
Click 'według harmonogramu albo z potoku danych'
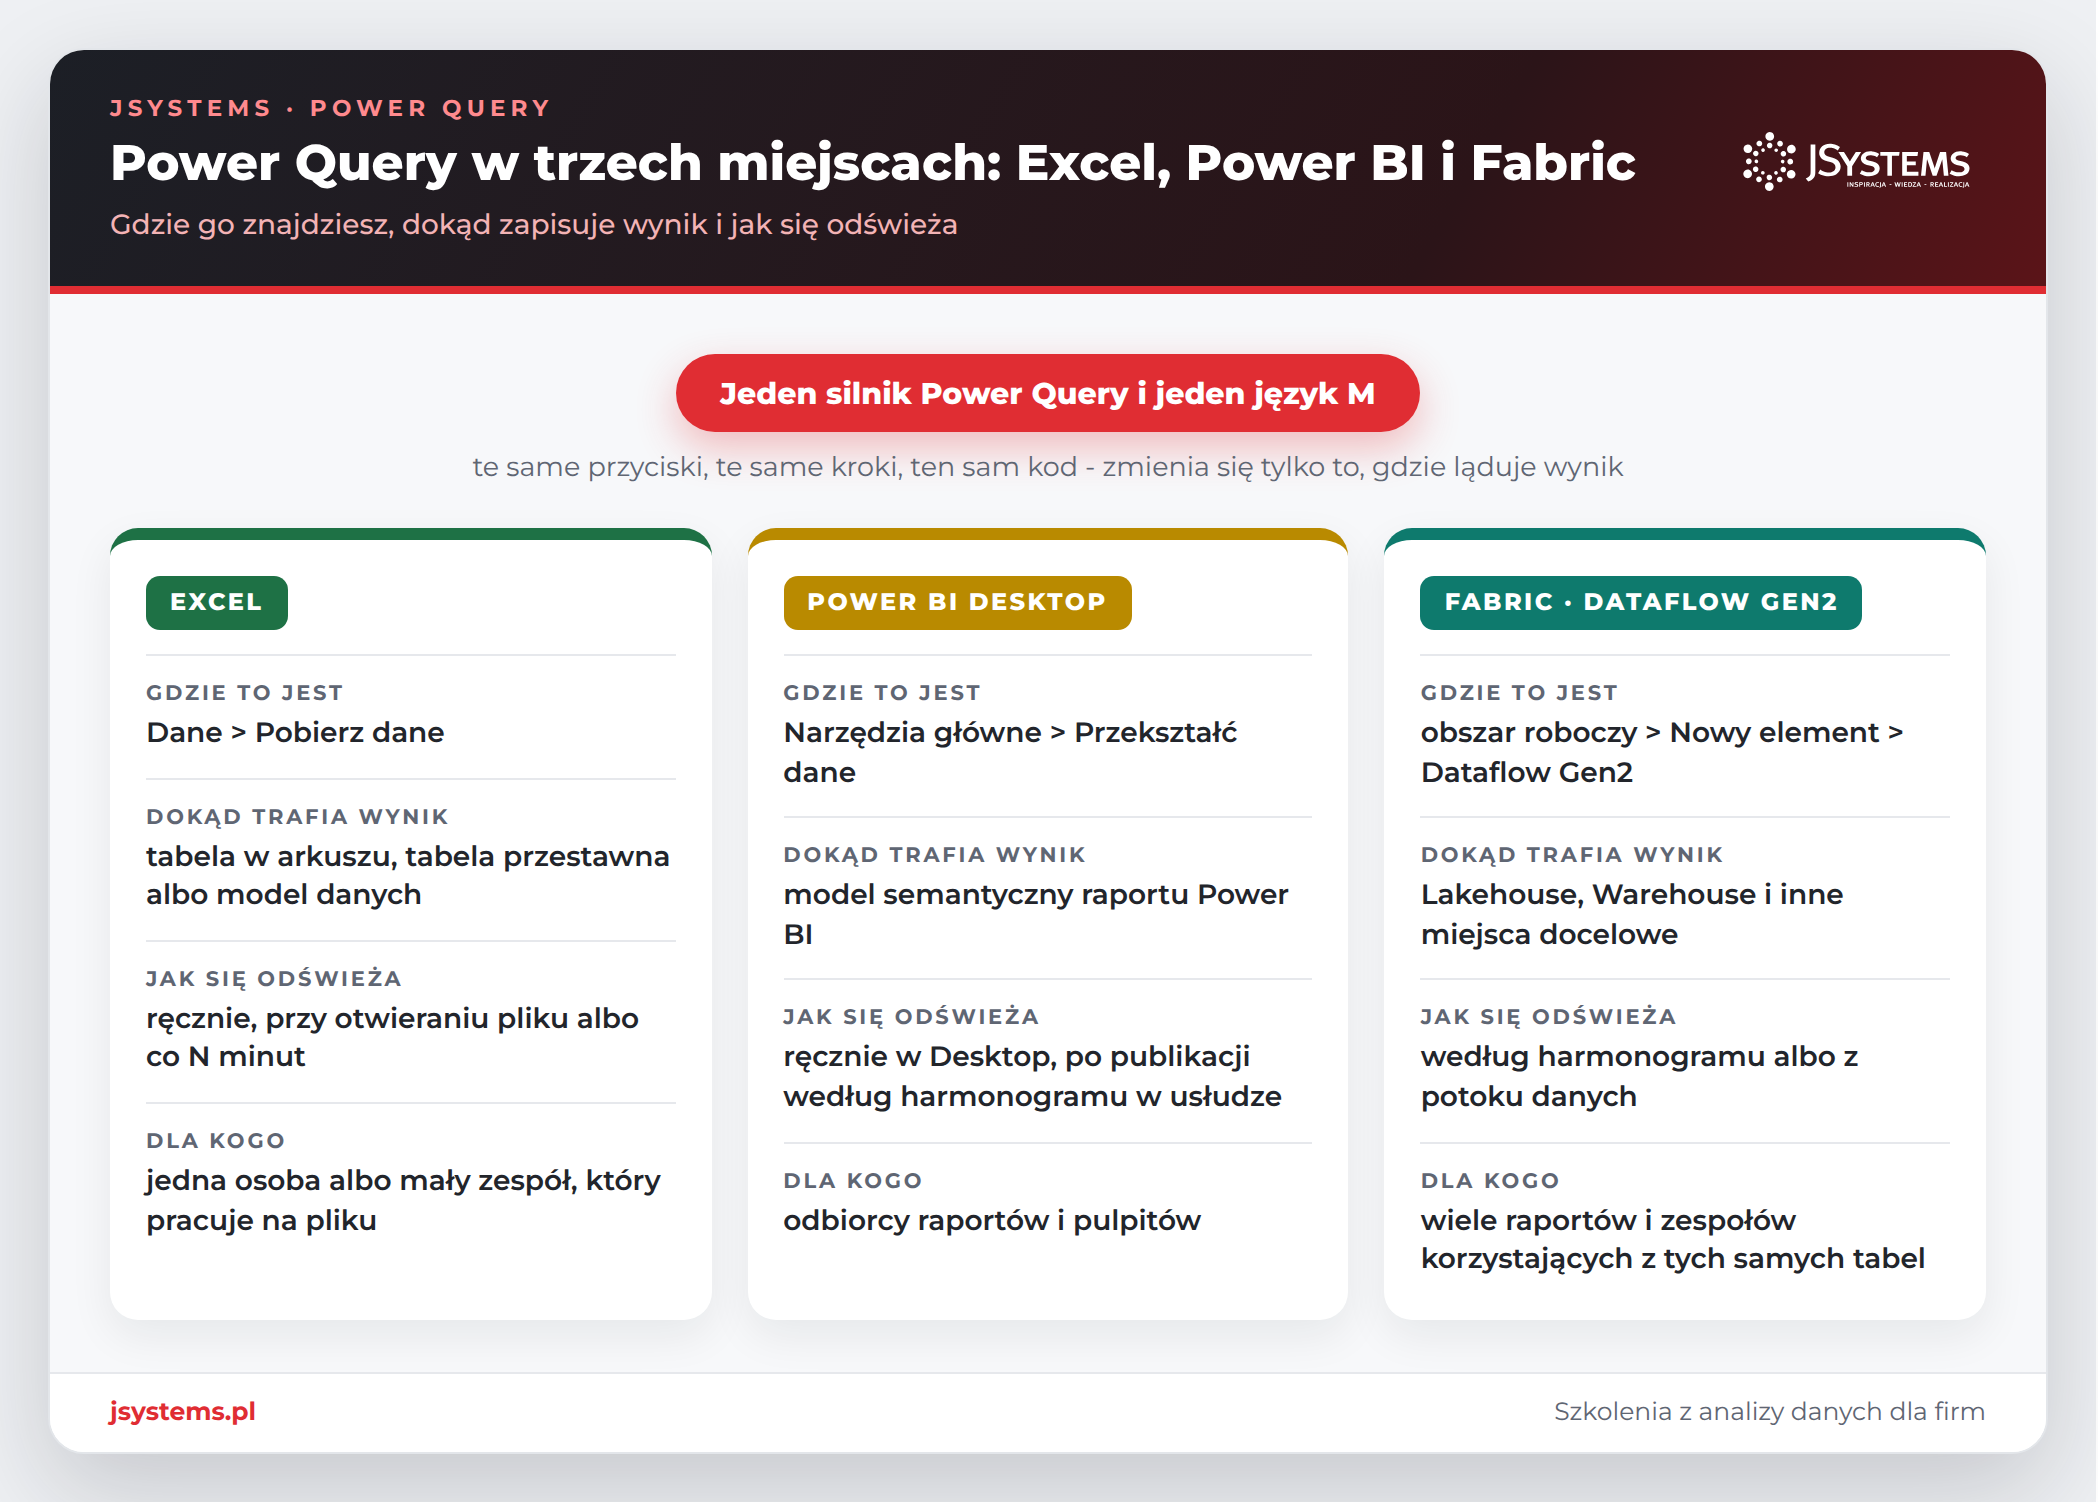1639,1076
